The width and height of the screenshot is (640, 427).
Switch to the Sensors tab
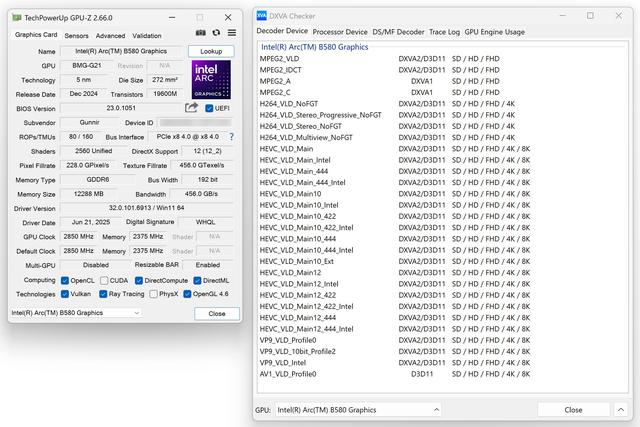click(76, 36)
